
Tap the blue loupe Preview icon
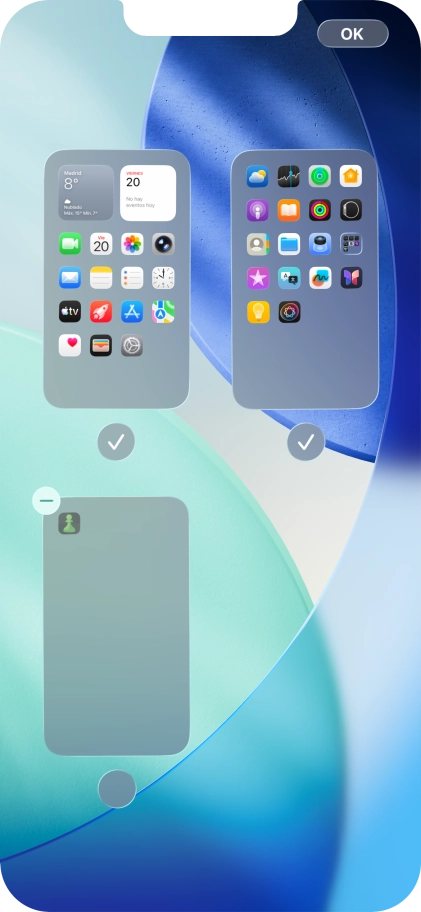pyautogui.click(x=320, y=244)
